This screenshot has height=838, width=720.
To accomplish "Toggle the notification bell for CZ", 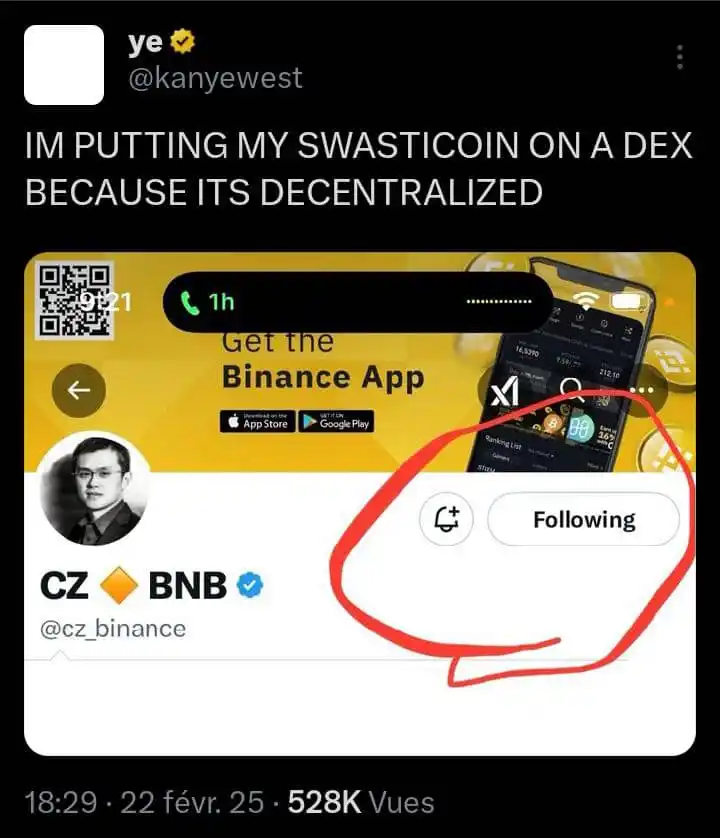I will [446, 519].
